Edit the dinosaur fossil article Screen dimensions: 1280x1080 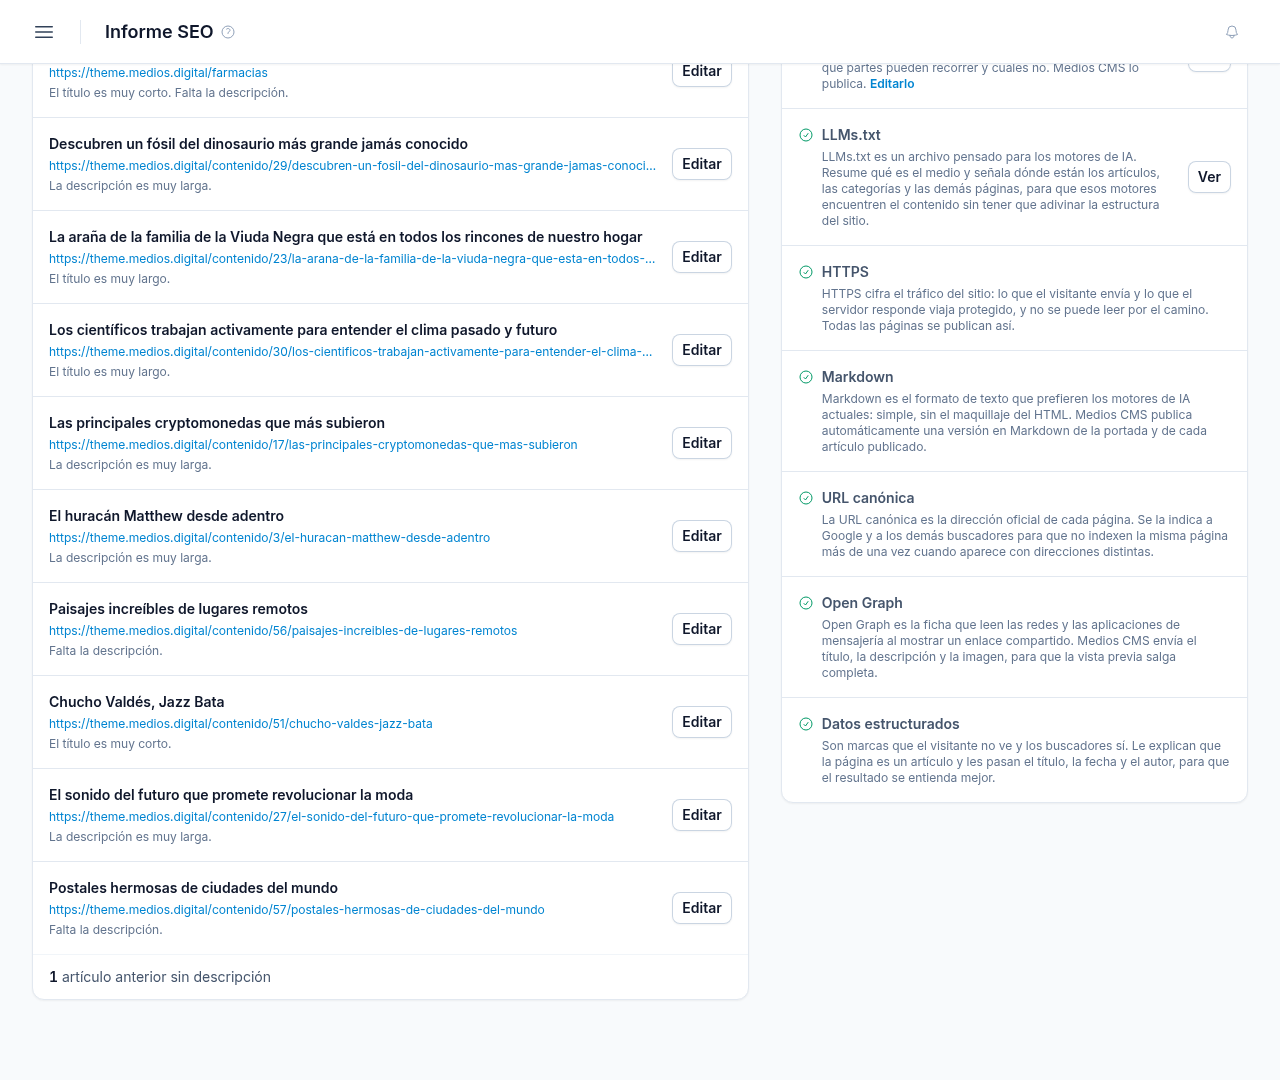tap(702, 164)
